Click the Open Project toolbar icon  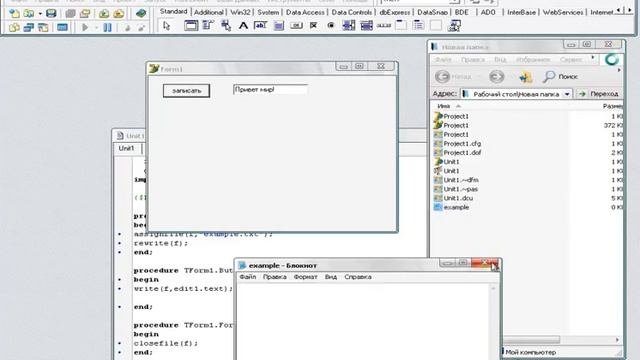(85, 13)
